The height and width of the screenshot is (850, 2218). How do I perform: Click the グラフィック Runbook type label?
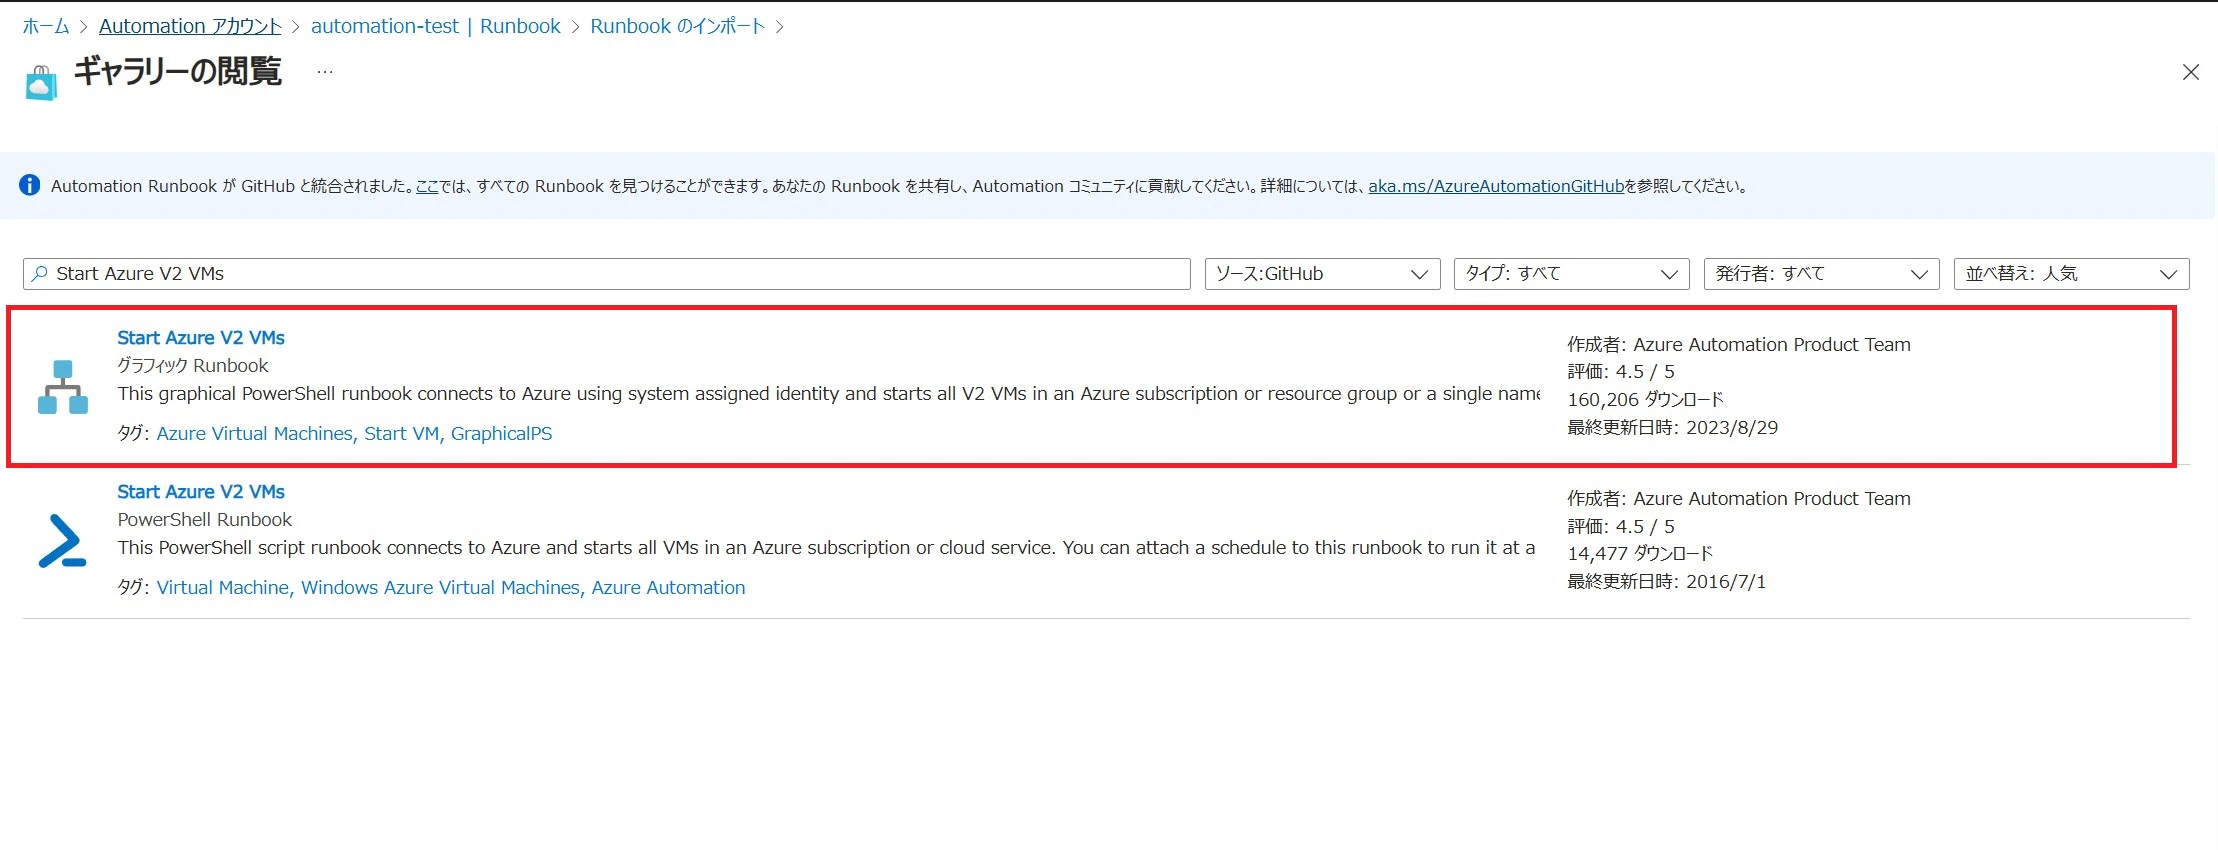click(x=193, y=366)
